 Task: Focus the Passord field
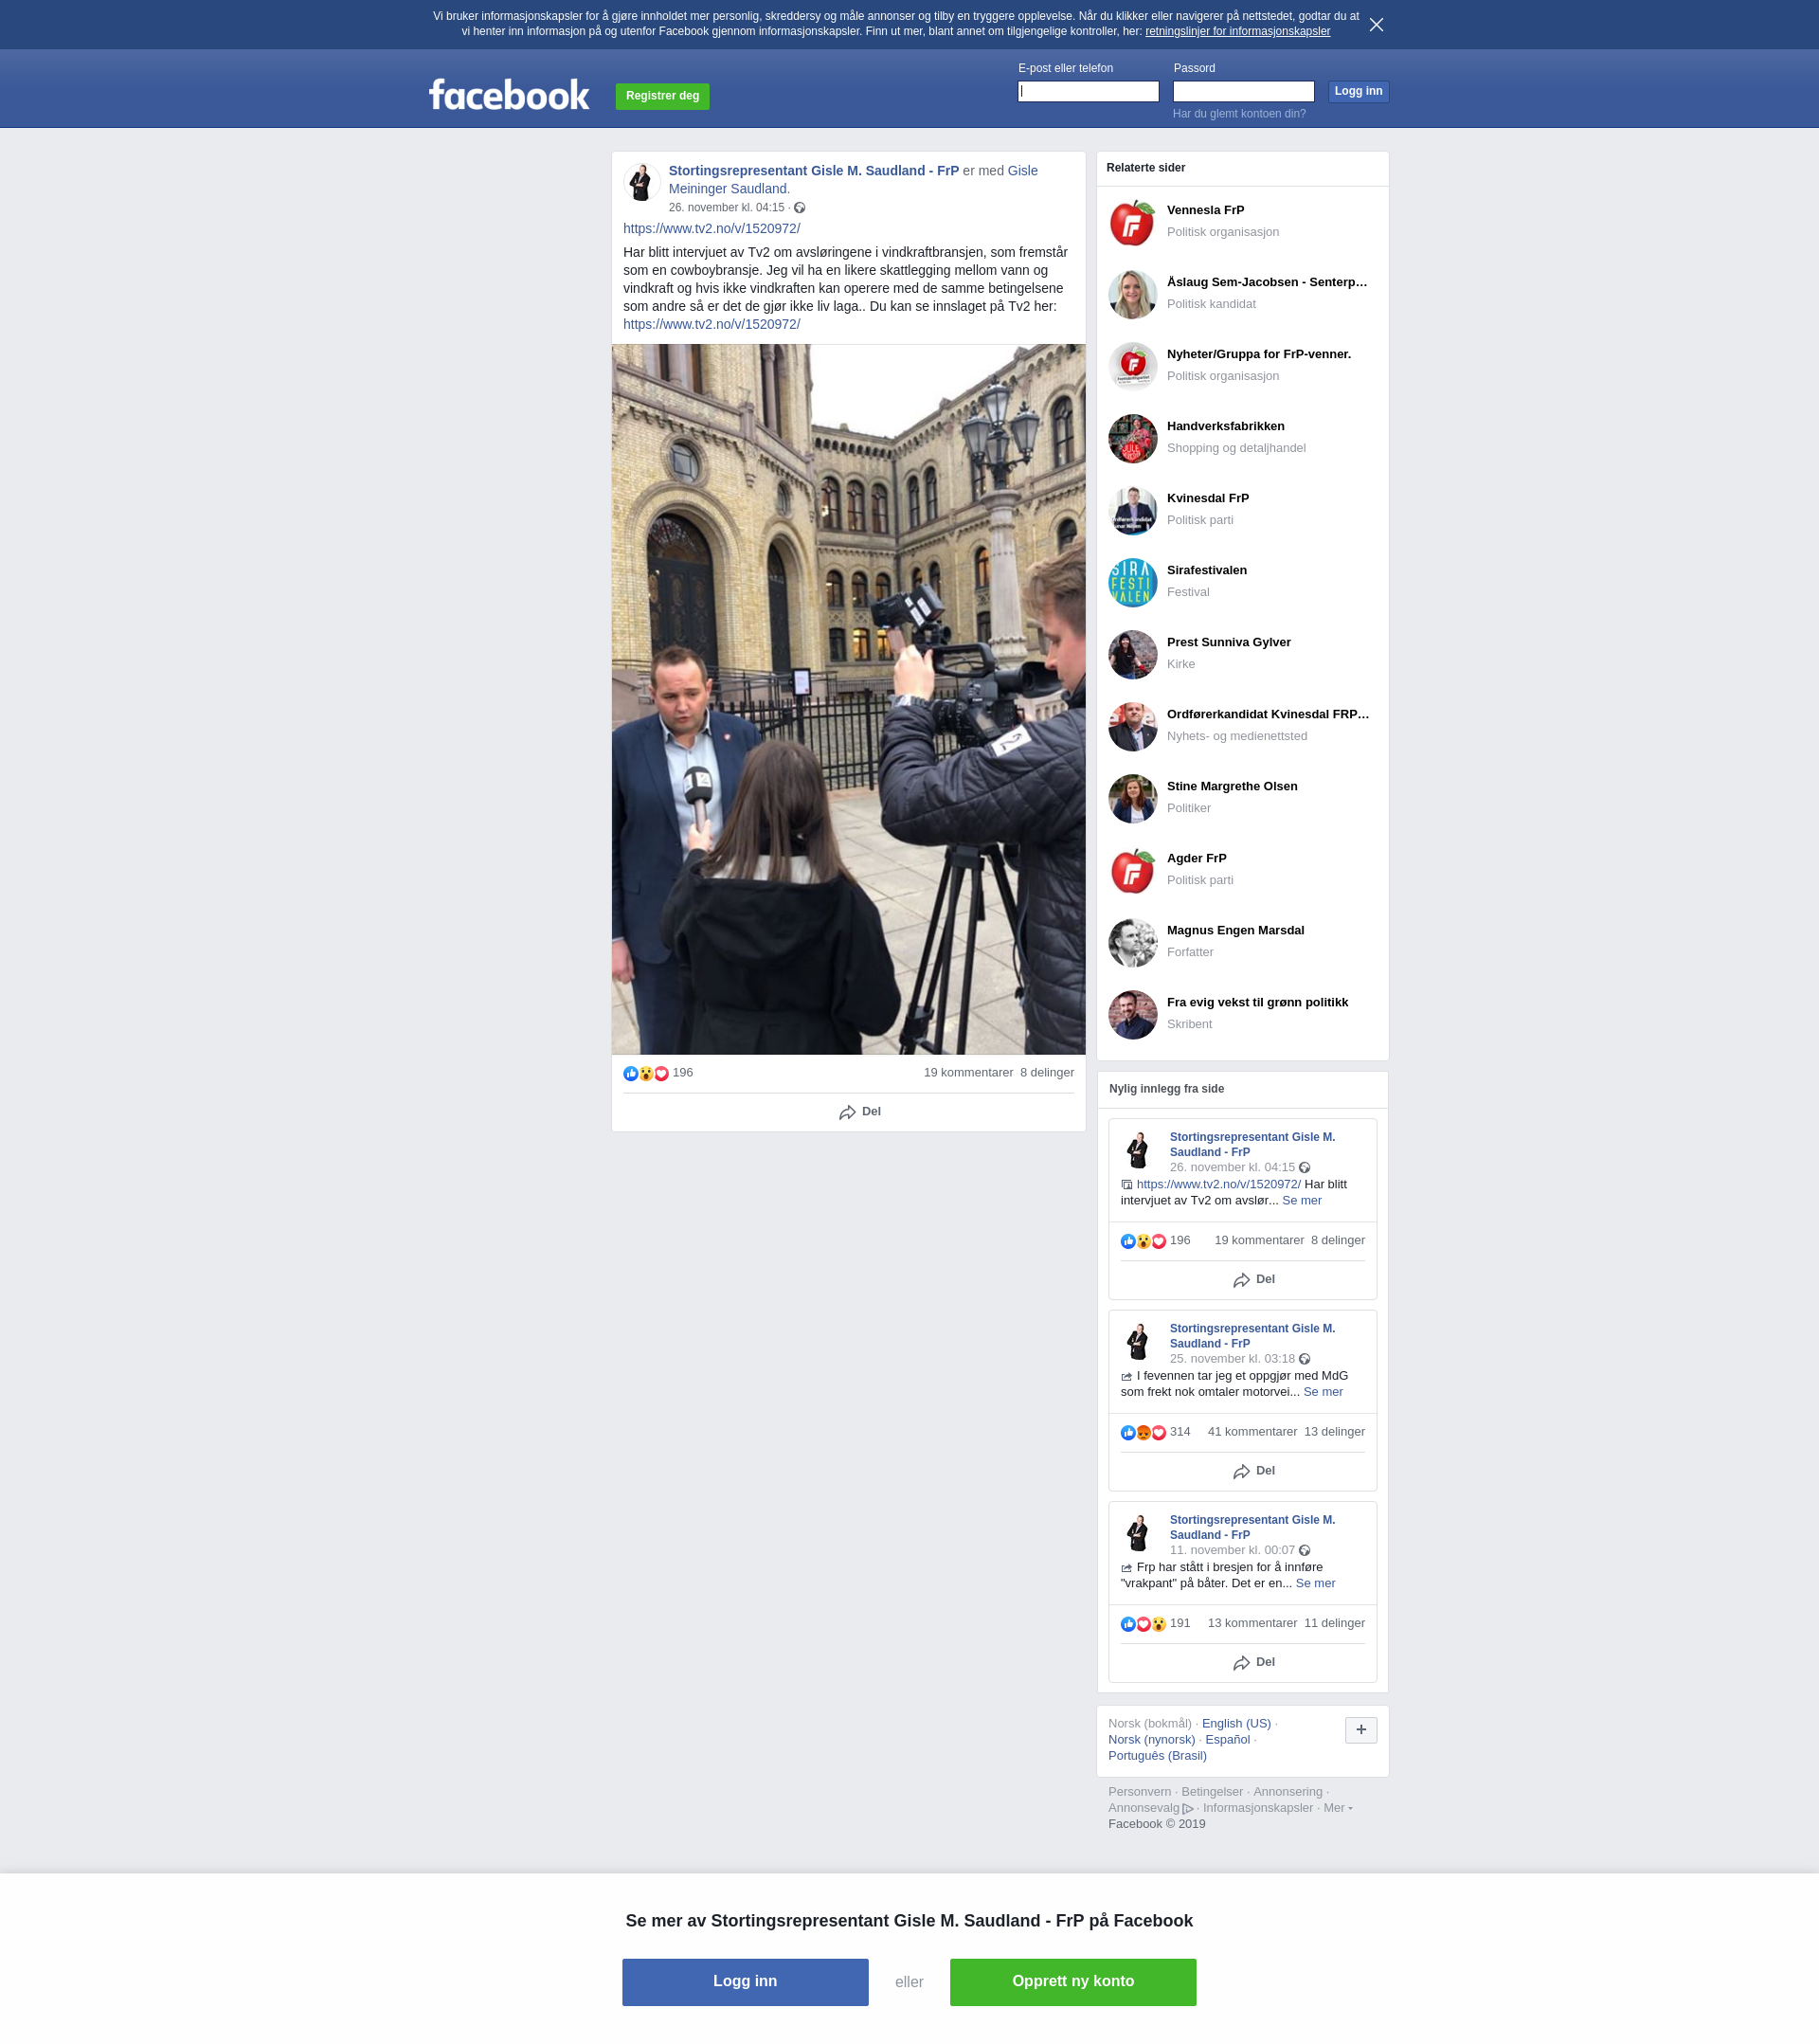1243,91
